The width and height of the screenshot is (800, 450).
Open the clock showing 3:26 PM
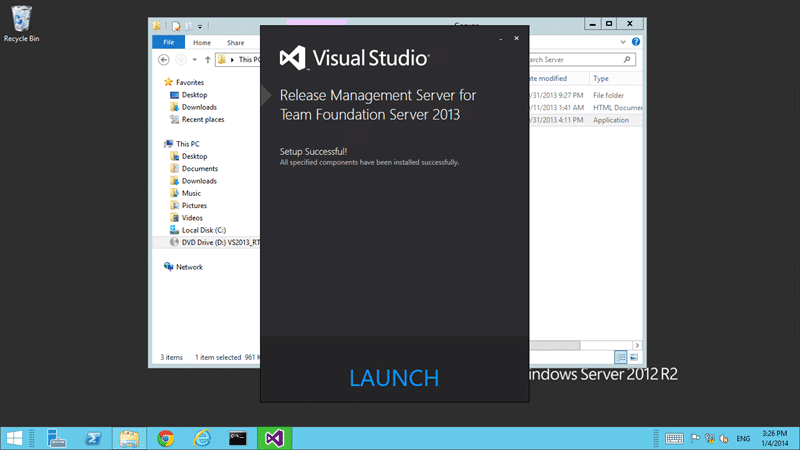click(x=775, y=438)
